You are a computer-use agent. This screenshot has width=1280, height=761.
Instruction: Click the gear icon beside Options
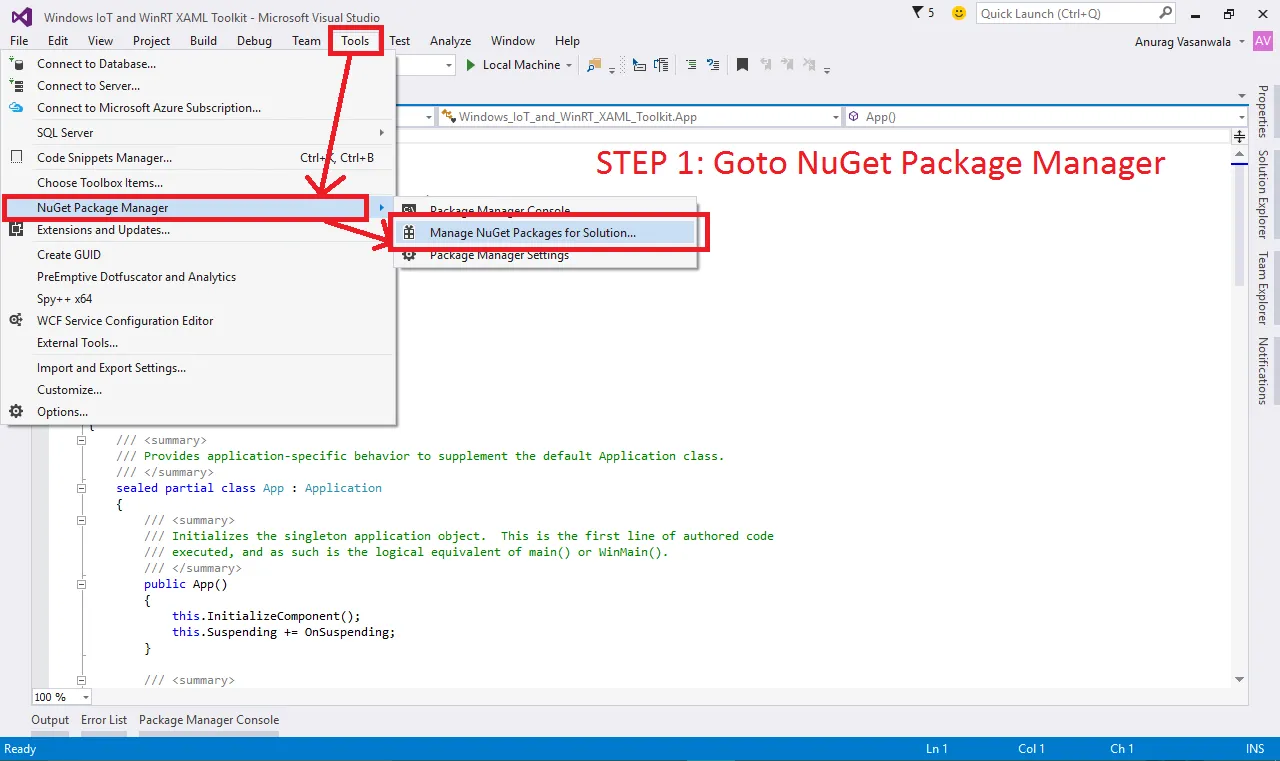tap(16, 412)
